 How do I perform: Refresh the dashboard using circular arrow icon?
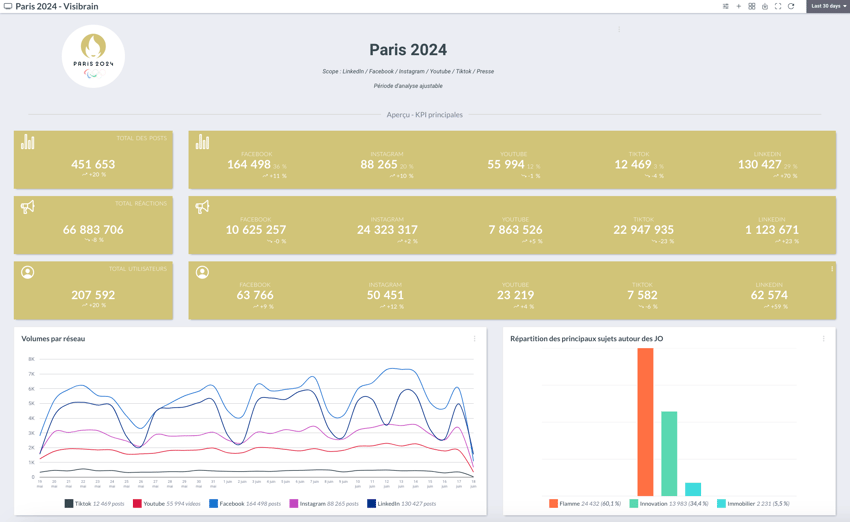(791, 7)
